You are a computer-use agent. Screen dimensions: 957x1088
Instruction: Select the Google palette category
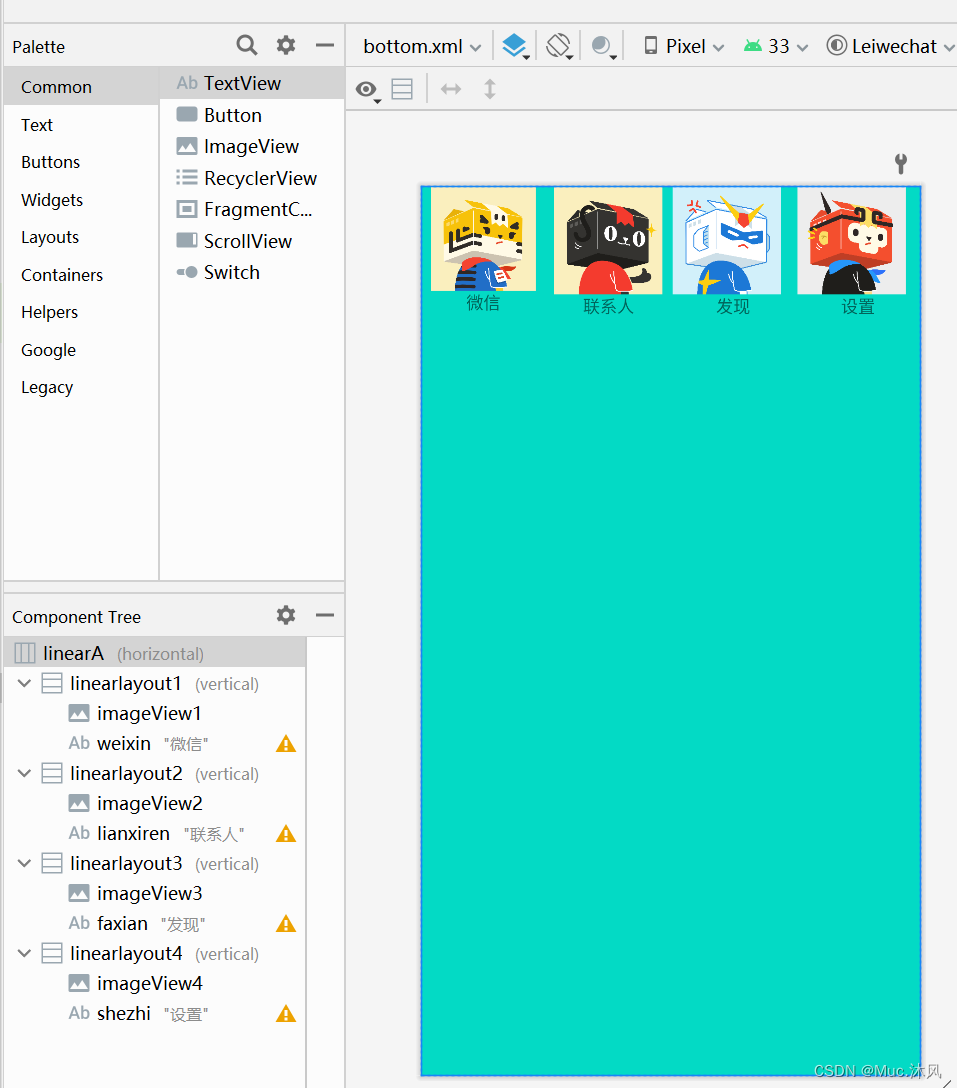click(82, 350)
